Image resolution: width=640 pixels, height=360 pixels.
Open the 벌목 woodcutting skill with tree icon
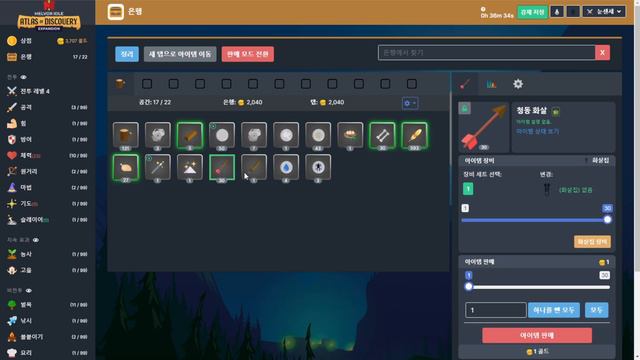[x=47, y=304]
